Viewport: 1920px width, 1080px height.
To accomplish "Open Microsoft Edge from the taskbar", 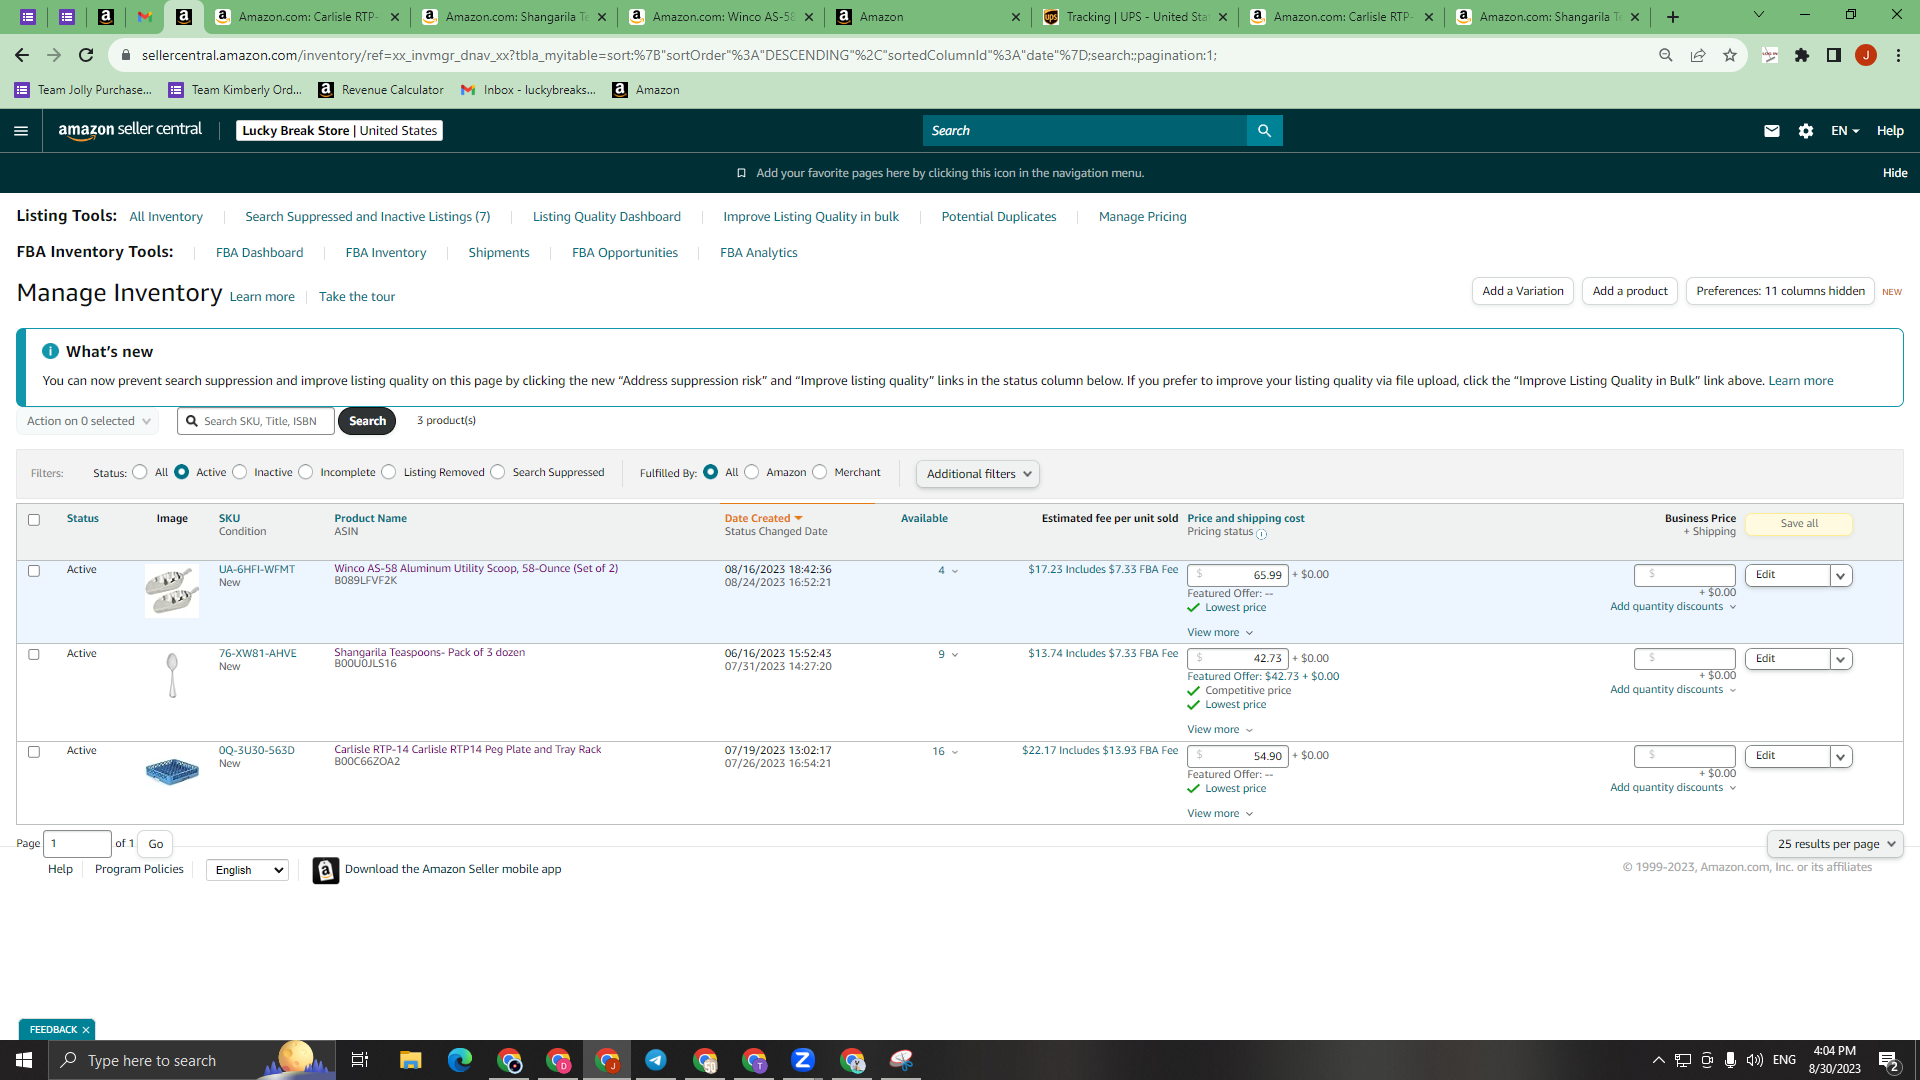I will tap(460, 1060).
